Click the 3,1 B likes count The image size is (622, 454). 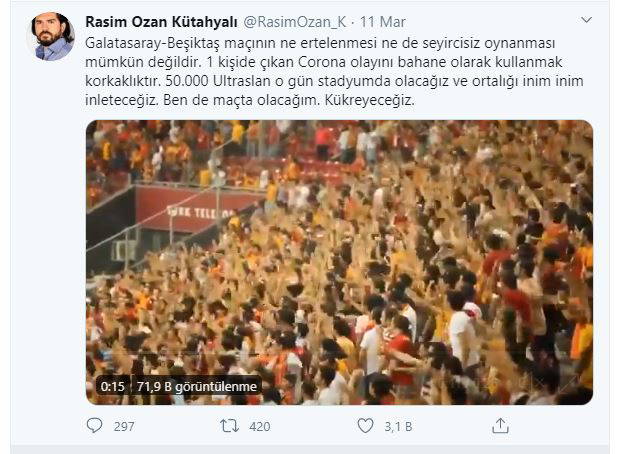tap(398, 427)
